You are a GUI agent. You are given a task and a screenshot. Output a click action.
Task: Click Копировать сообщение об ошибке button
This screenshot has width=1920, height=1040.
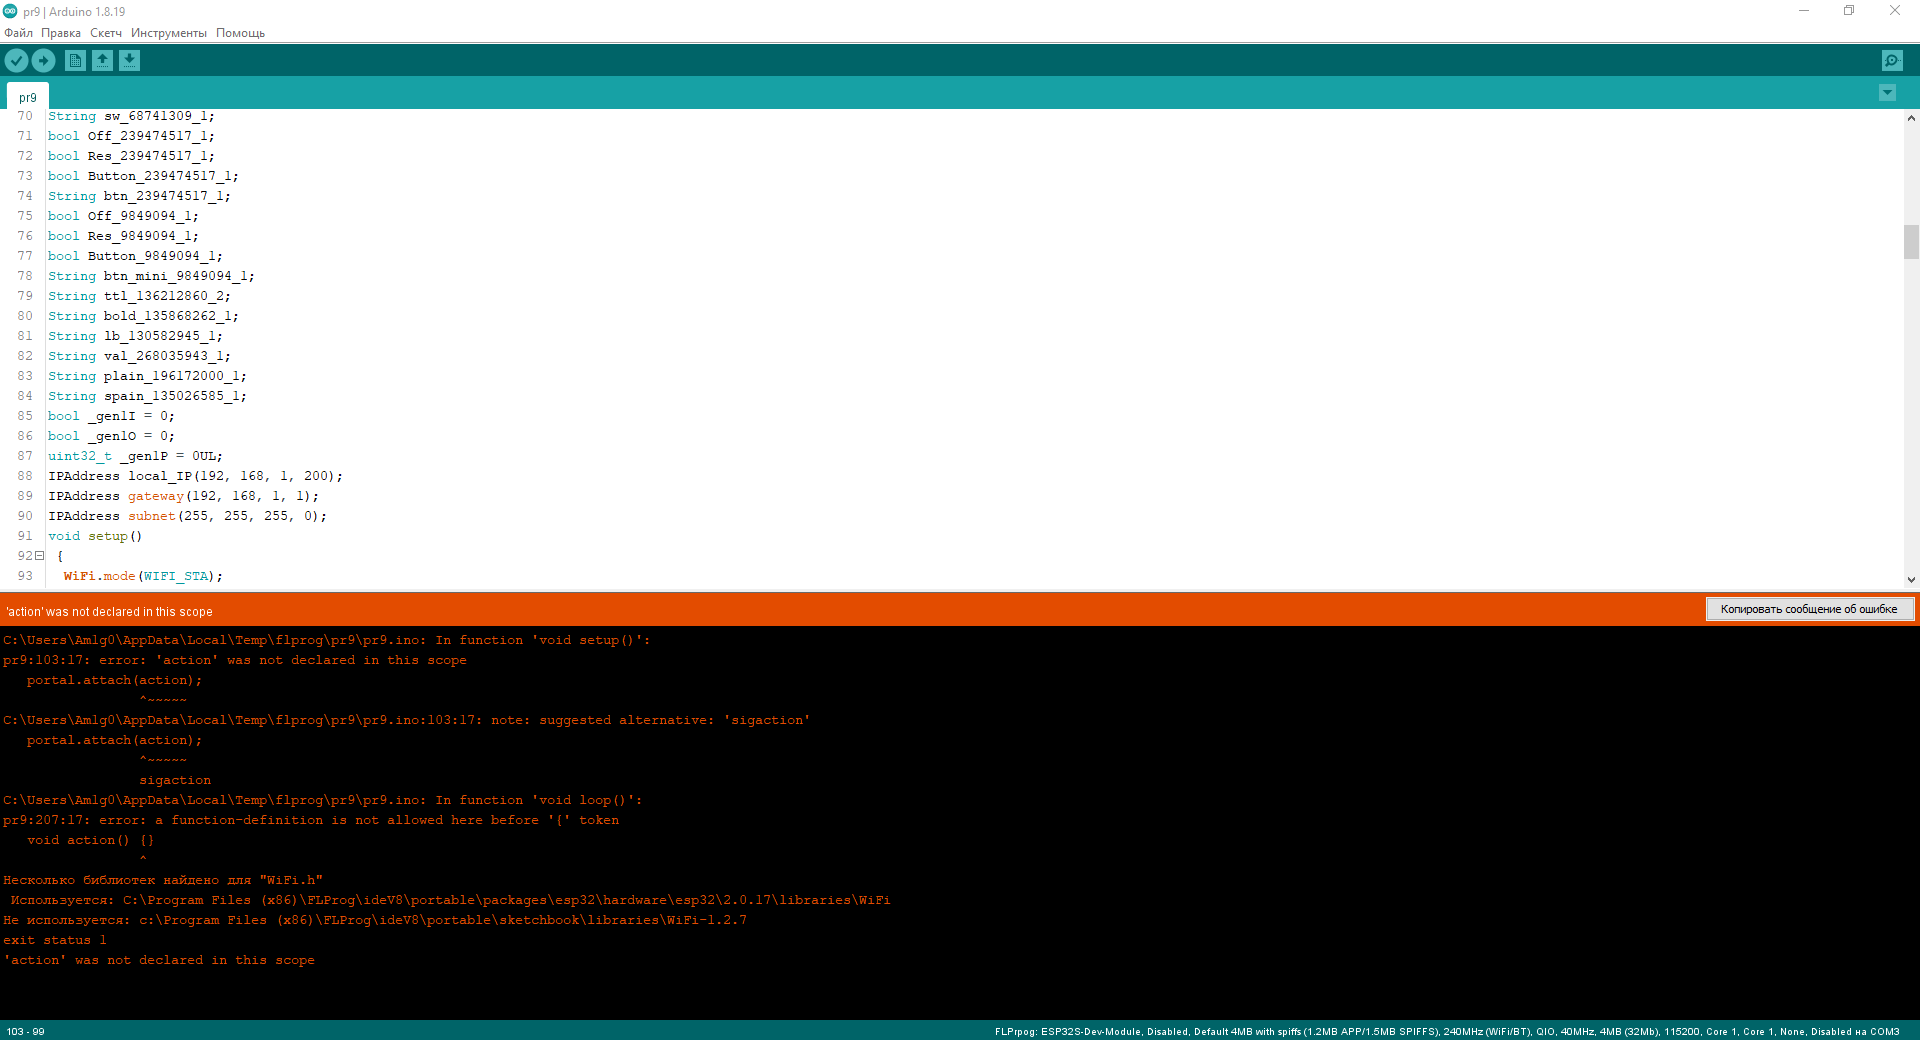point(1809,609)
